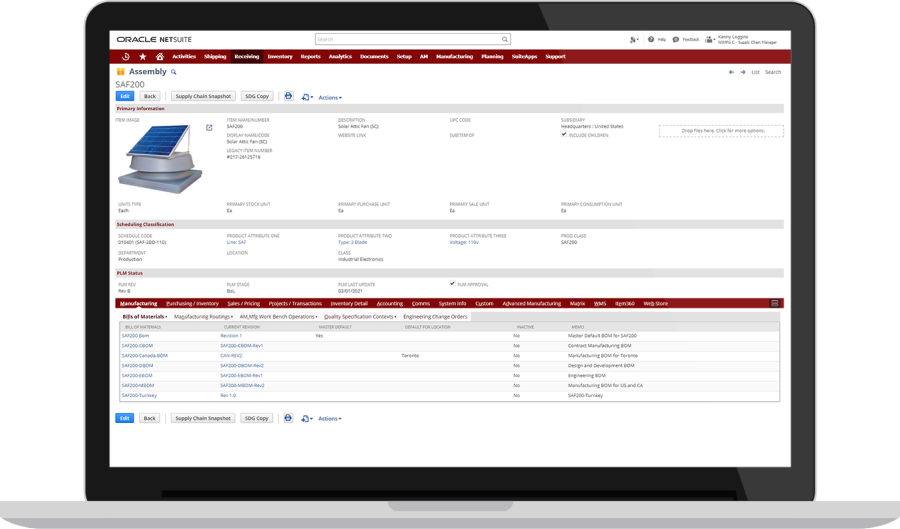Image resolution: width=900 pixels, height=529 pixels.
Task: Click the bottom Print icon
Action: (x=288, y=418)
